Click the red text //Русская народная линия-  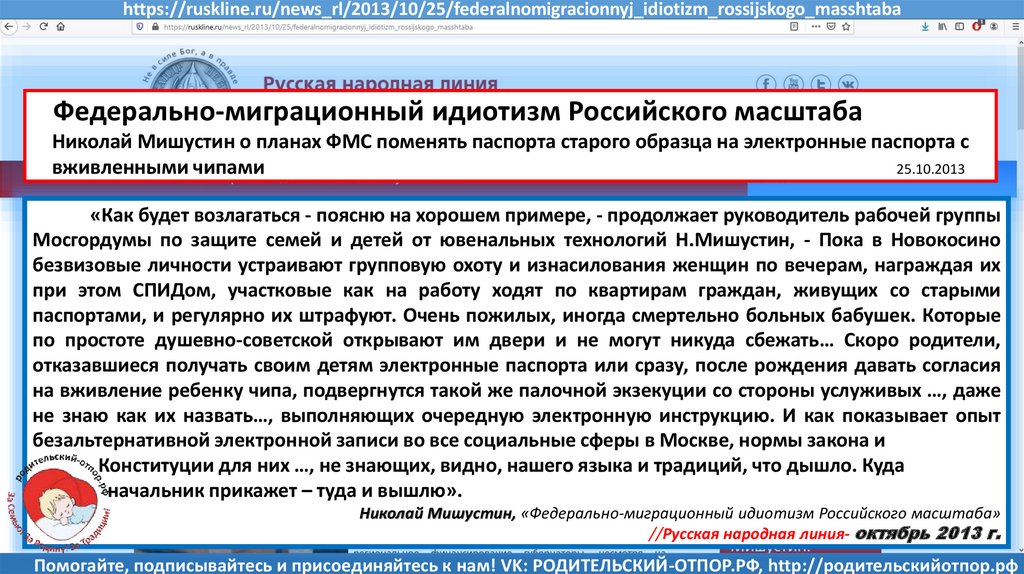(748, 534)
